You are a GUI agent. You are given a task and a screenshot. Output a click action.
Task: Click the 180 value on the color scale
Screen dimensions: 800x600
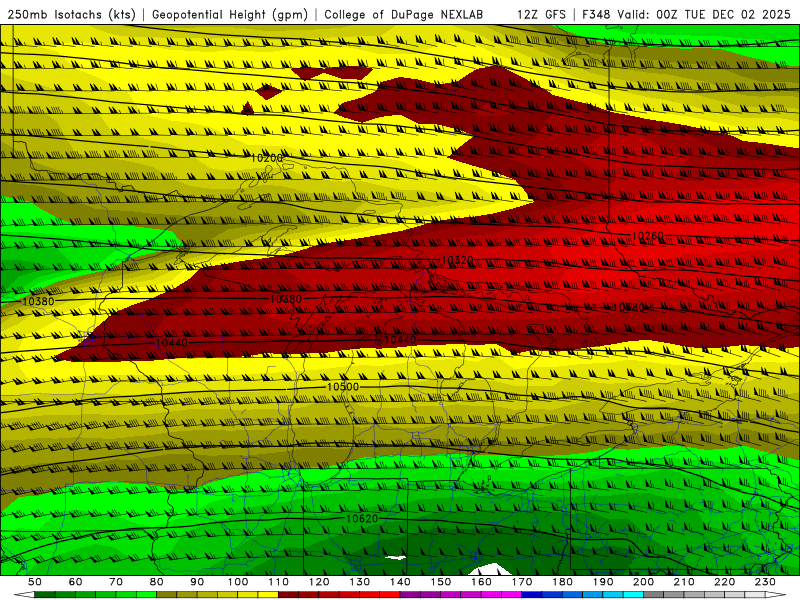pyautogui.click(x=562, y=582)
